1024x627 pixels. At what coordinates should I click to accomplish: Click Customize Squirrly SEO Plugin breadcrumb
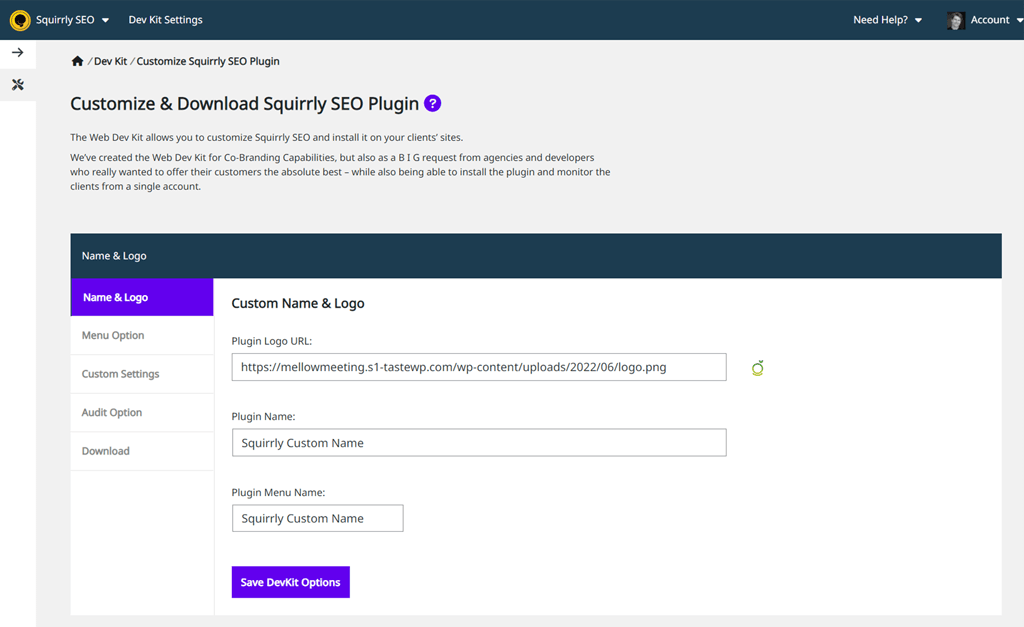[208, 61]
